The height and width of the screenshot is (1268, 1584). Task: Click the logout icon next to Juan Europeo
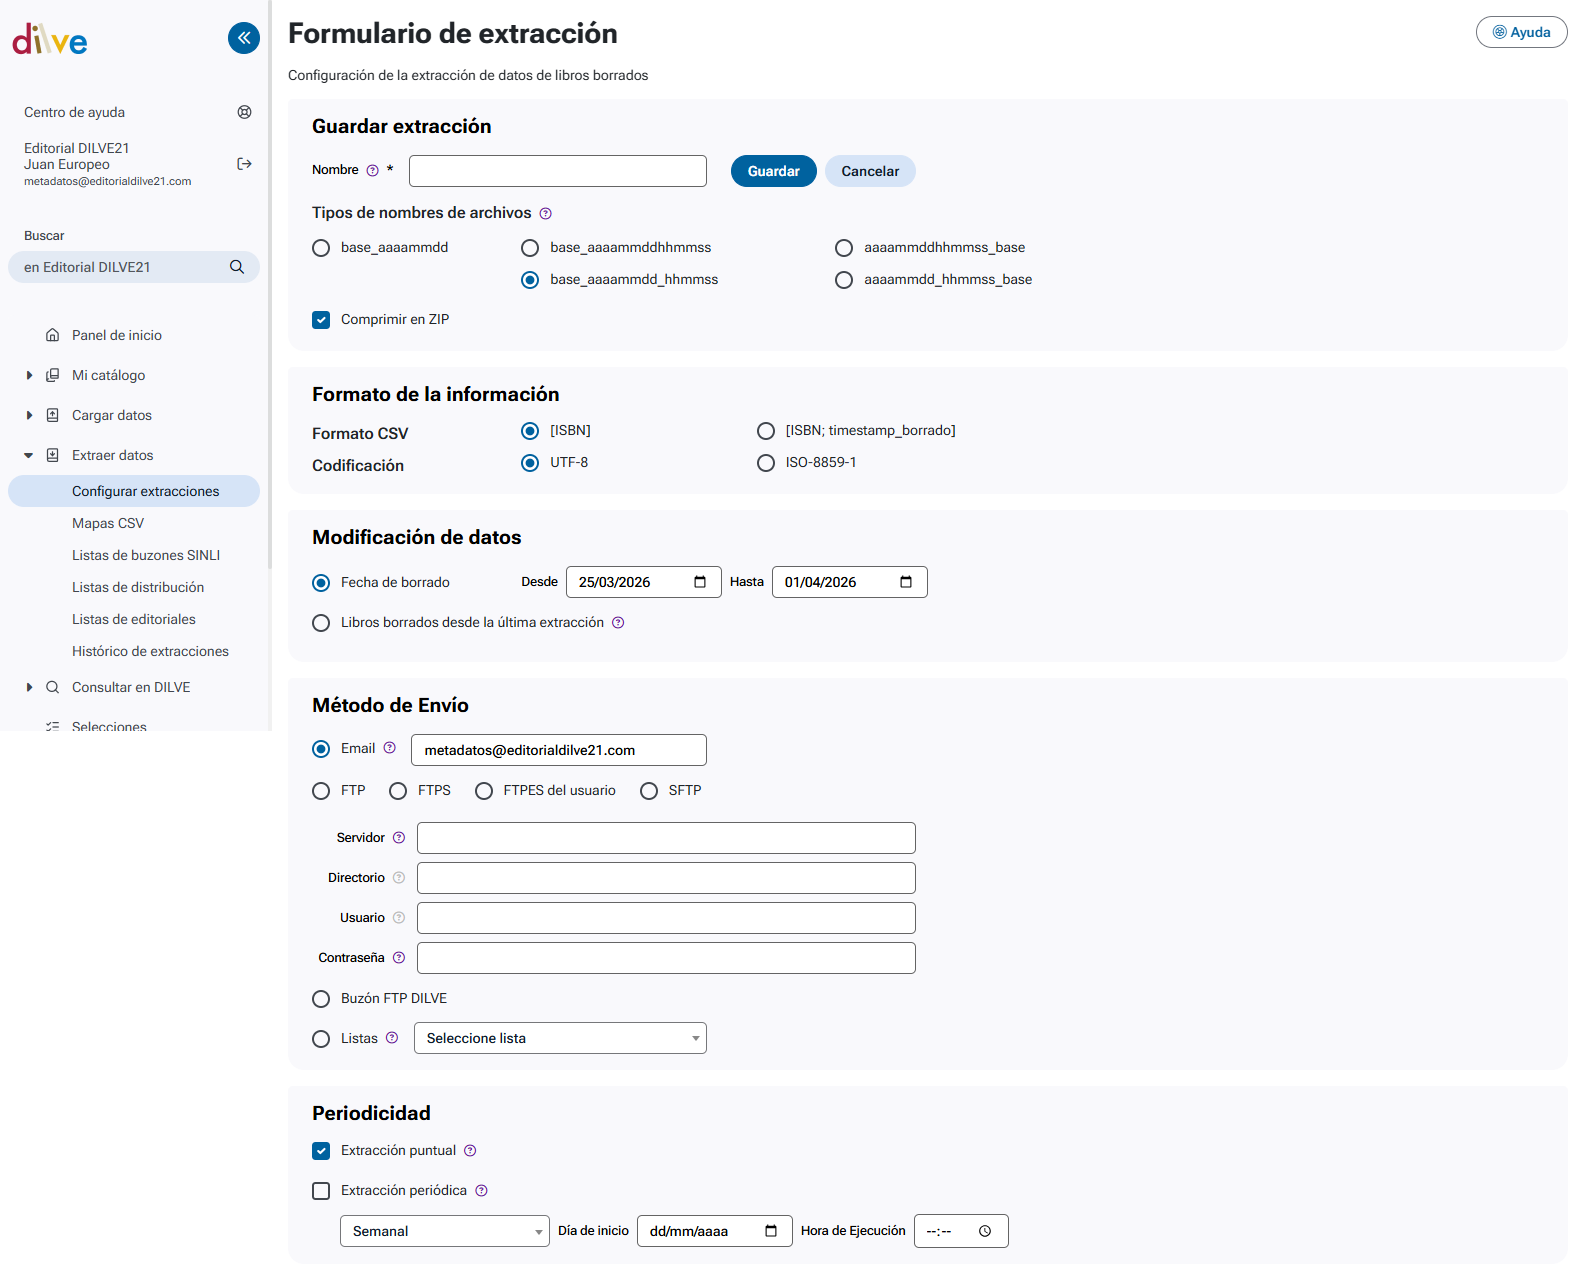point(244,164)
